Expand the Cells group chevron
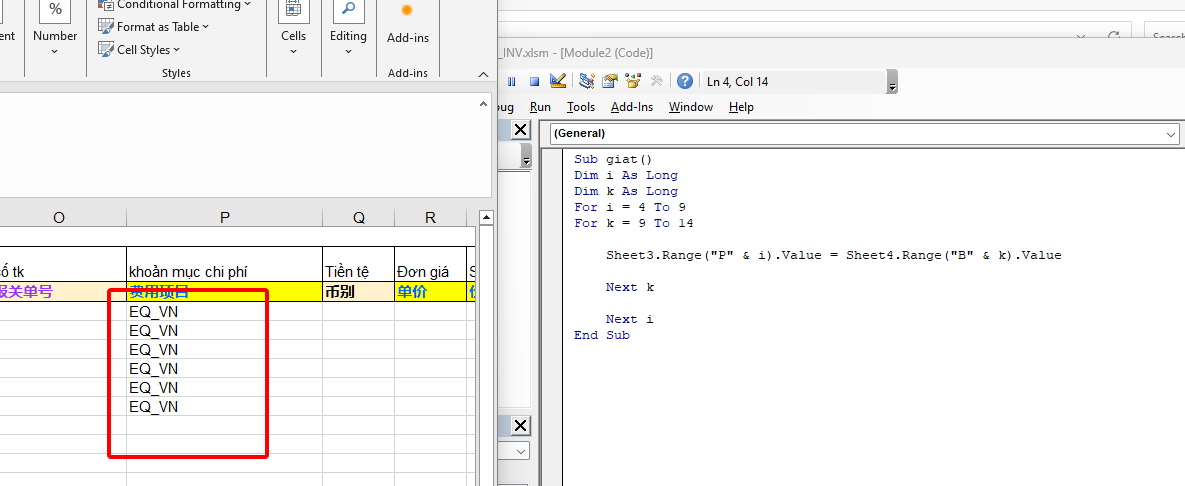1185x486 pixels. click(293, 51)
